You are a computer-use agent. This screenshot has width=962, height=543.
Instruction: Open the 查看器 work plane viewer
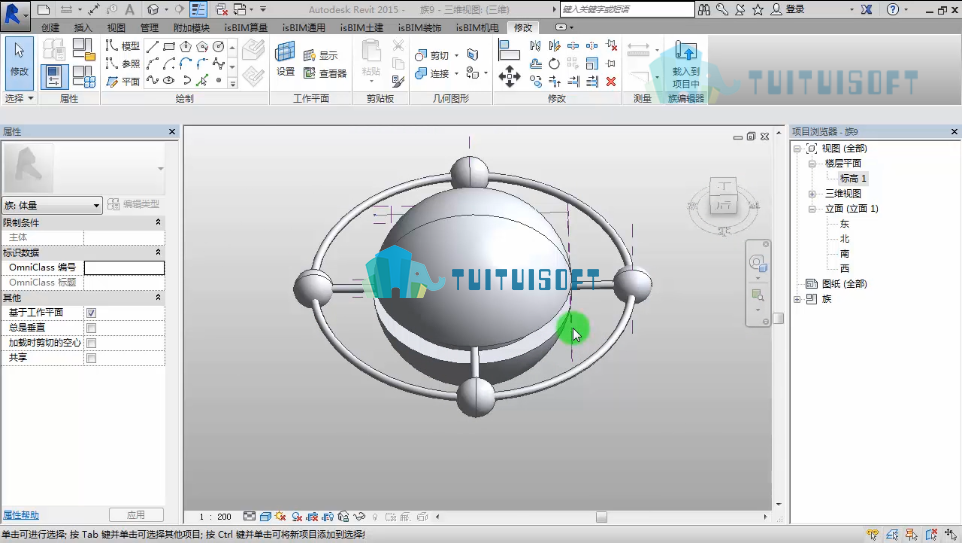[x=325, y=73]
